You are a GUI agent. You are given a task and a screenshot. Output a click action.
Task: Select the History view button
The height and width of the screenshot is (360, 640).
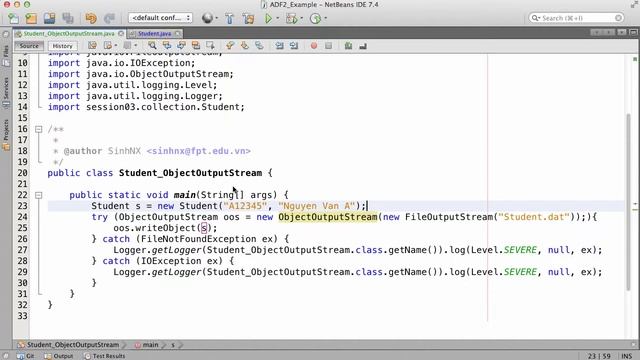(62, 46)
